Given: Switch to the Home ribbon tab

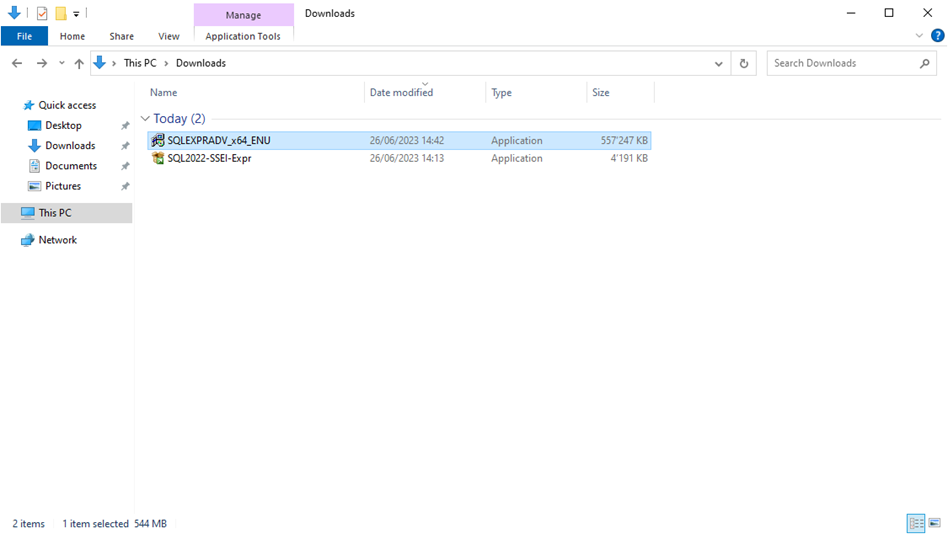Looking at the screenshot, I should 73,36.
